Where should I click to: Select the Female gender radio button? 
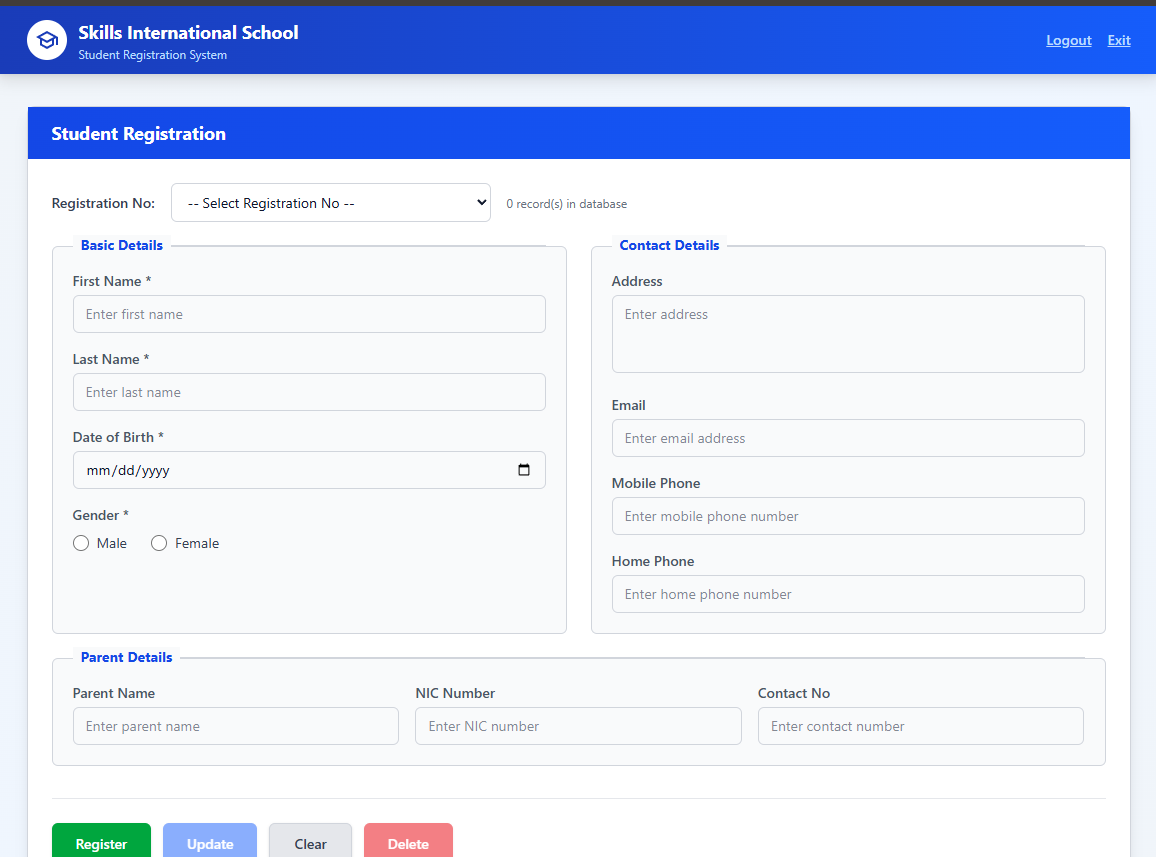(x=159, y=543)
